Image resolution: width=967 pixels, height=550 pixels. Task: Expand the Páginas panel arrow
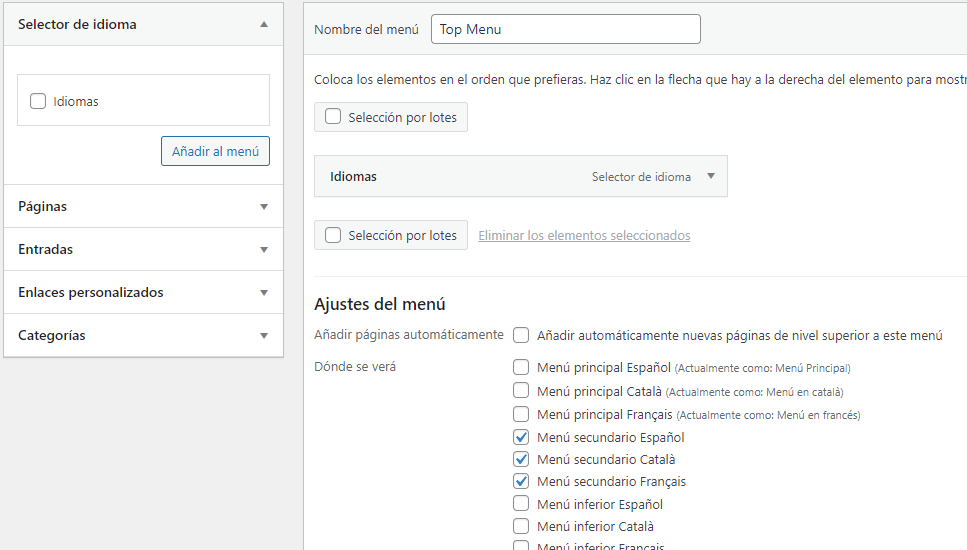264,207
